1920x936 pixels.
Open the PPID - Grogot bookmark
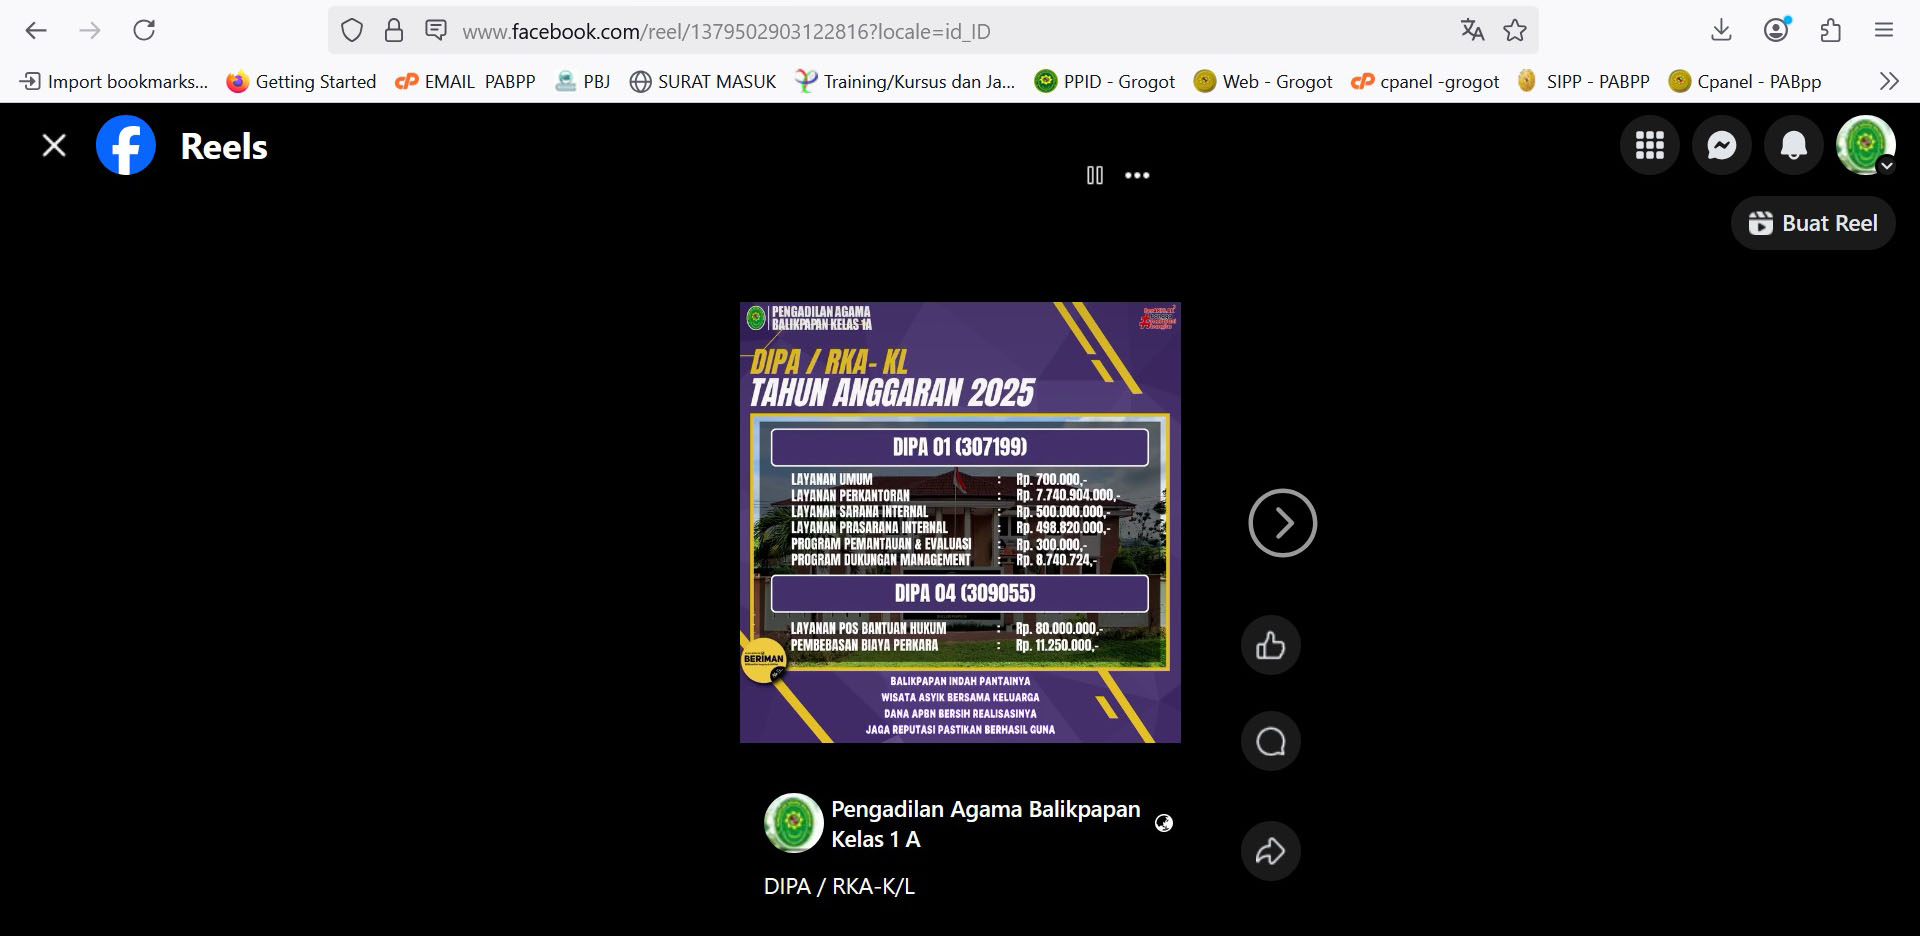point(1105,82)
